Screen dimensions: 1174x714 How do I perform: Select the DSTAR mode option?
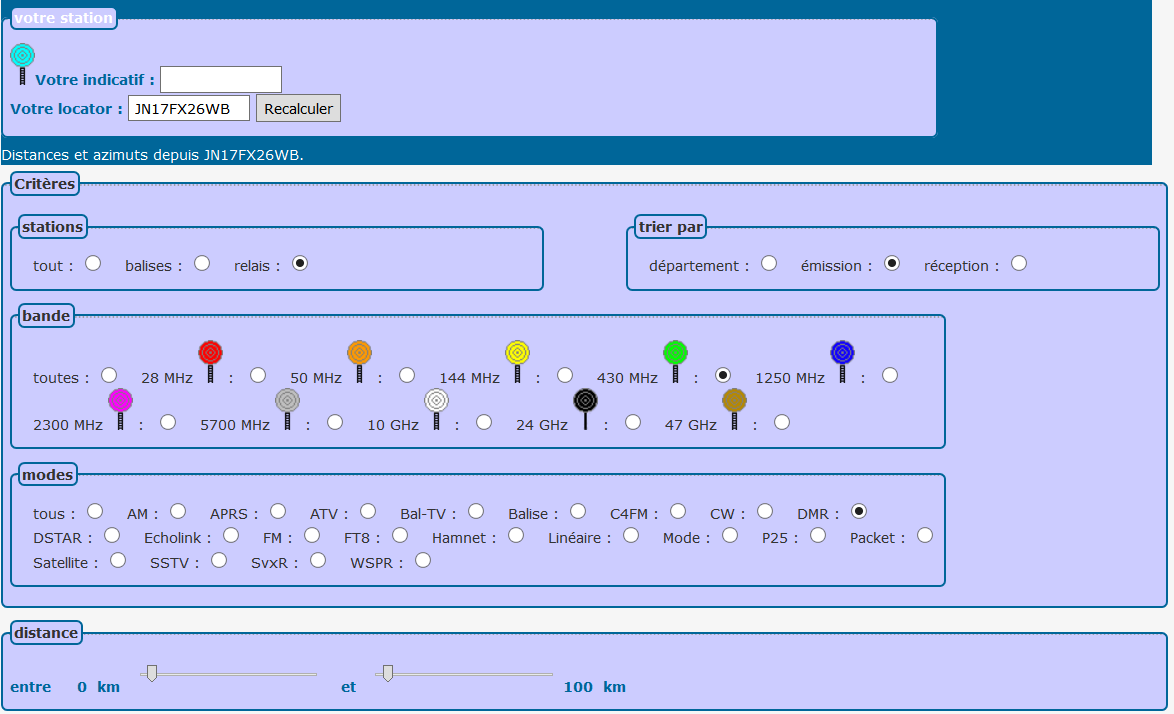coord(112,535)
